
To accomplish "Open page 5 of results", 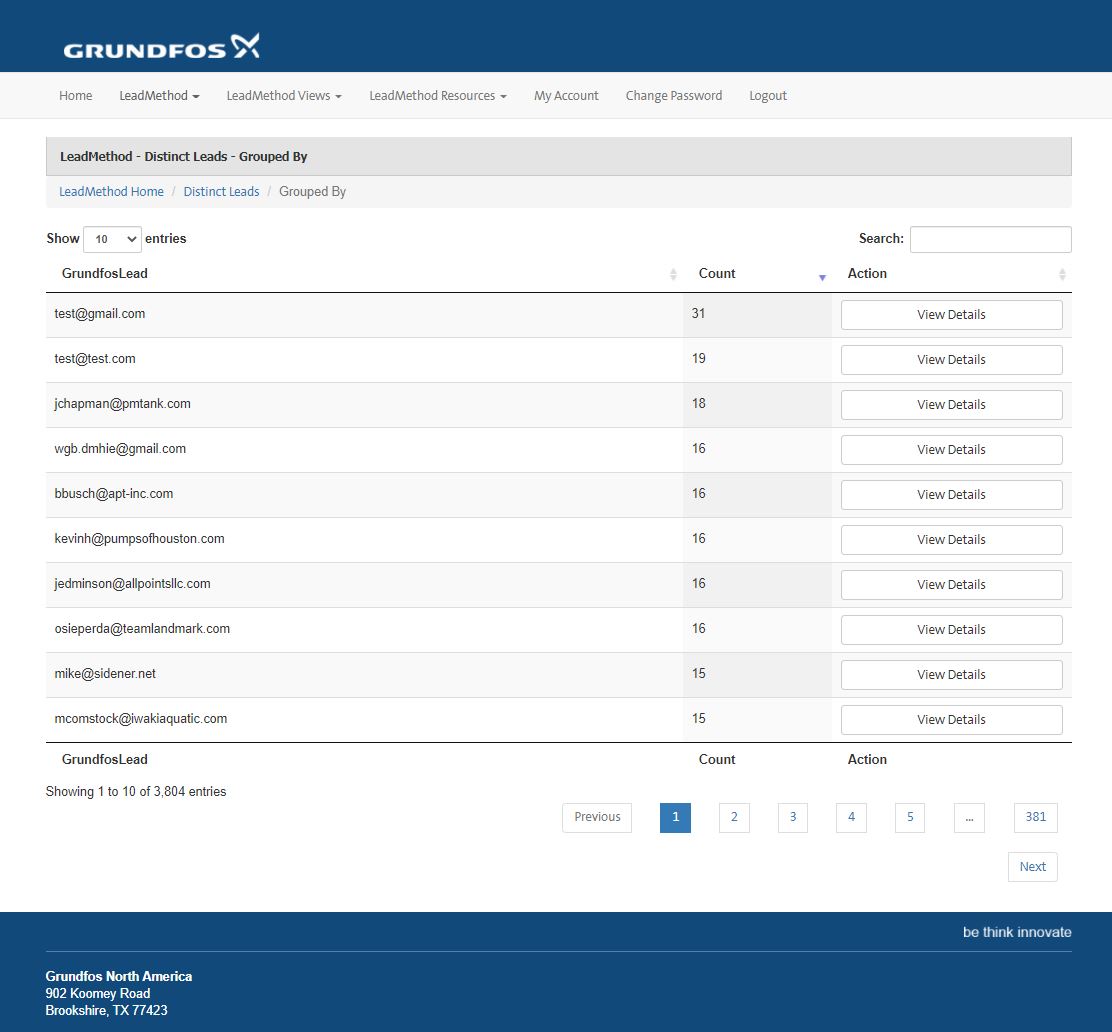I will click(x=910, y=817).
